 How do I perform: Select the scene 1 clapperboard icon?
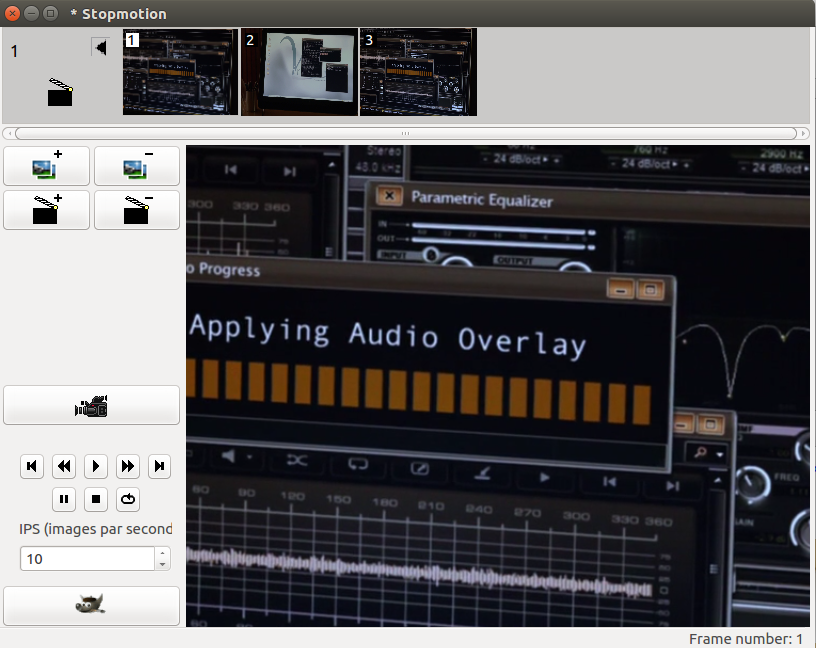click(x=60, y=92)
